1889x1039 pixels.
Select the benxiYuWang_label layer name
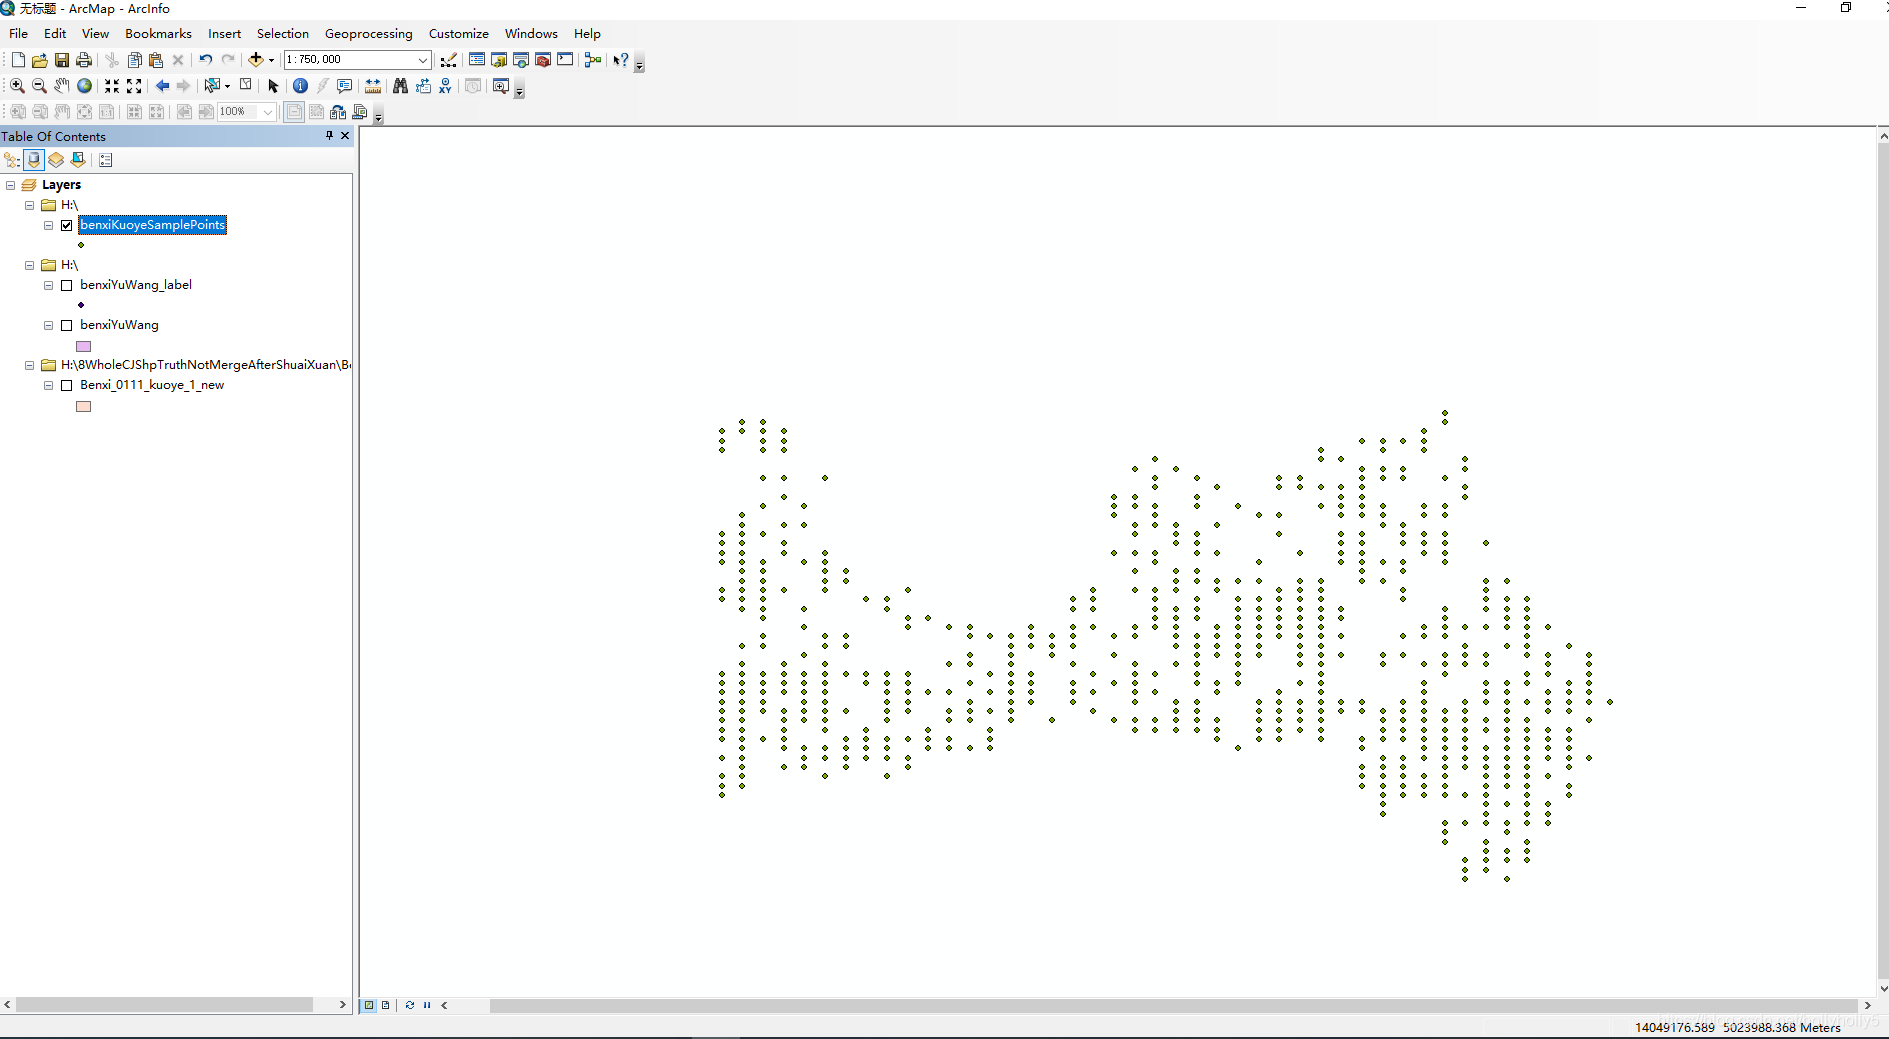136,285
